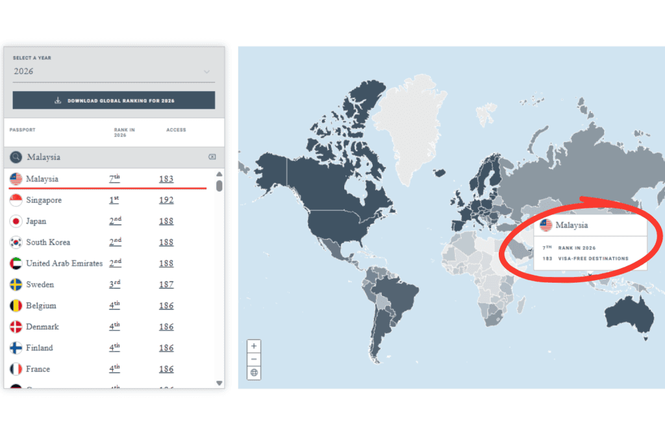Focus the Malaysia search input
The width and height of the screenshot is (665, 444).
click(x=115, y=157)
